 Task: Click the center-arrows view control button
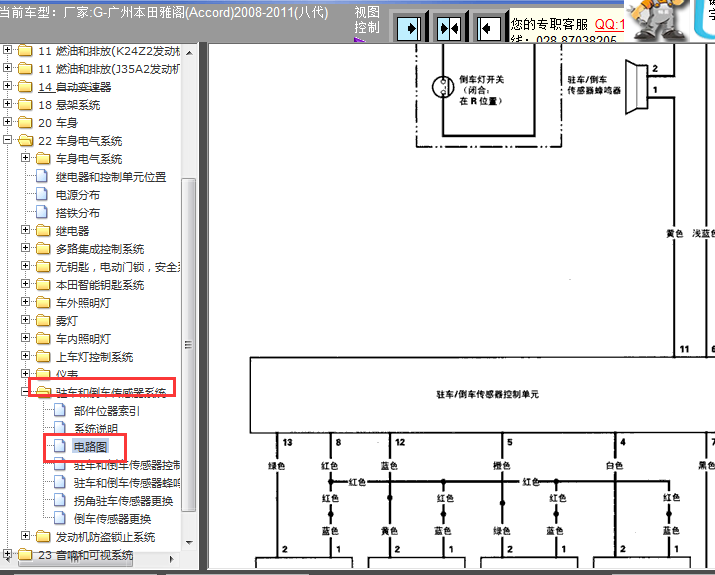[449, 29]
